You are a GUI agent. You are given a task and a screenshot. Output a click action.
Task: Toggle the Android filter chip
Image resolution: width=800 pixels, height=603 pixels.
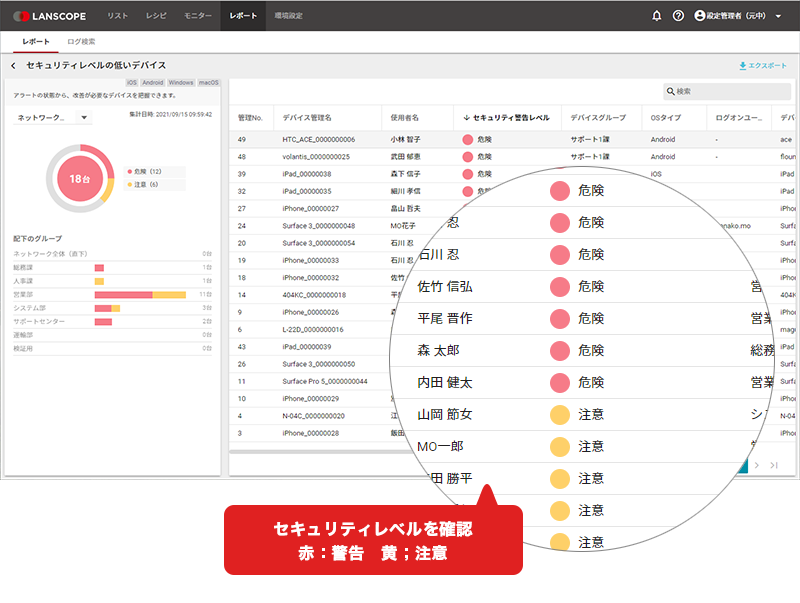(x=152, y=83)
